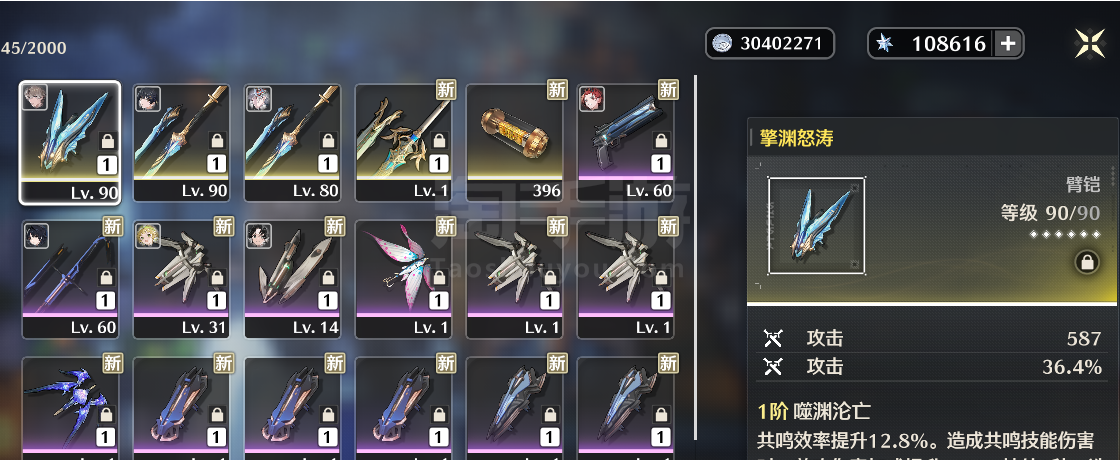The width and height of the screenshot is (1120, 460).
Task: Click the lock icon on the Lv. 60 pistol tile
Action: pos(661,141)
